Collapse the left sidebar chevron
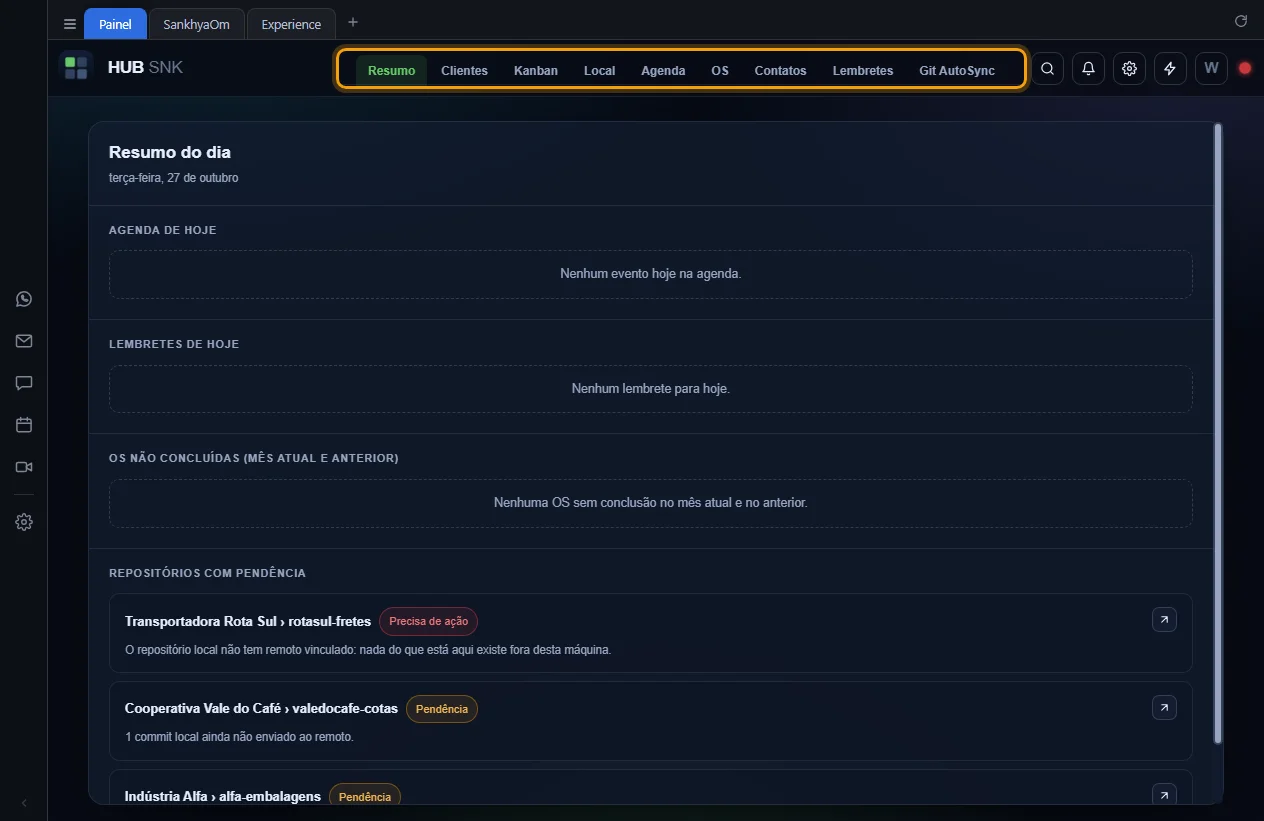The height and width of the screenshot is (821, 1264). (x=24, y=803)
